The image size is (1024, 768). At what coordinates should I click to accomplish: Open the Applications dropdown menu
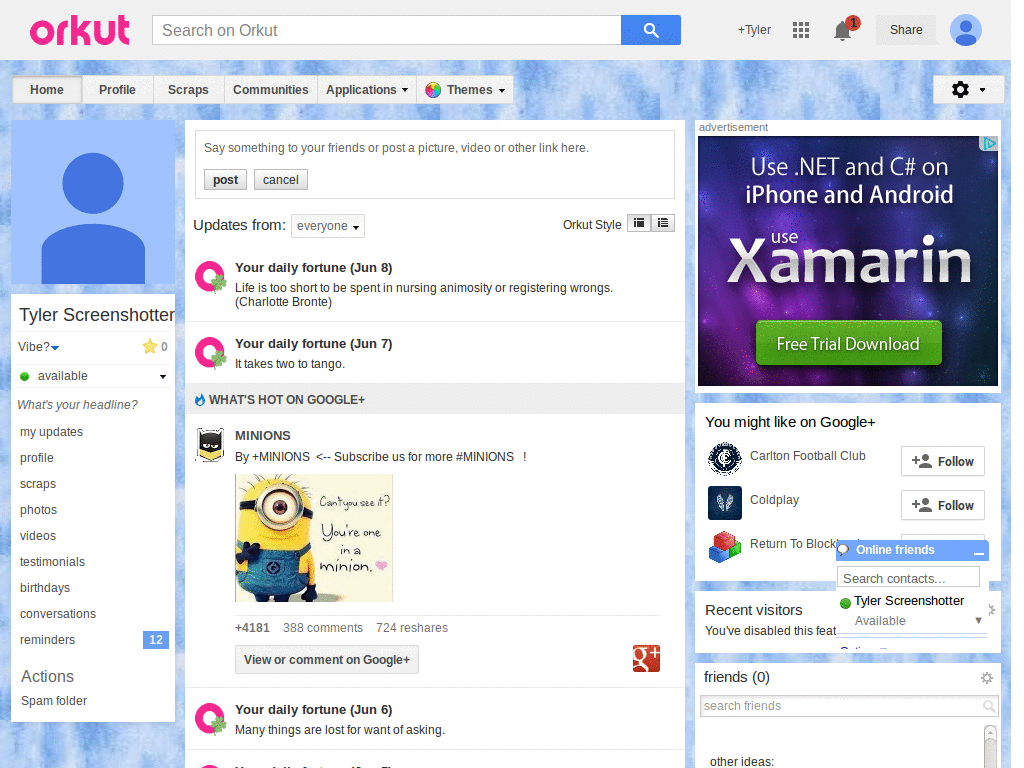pos(367,89)
